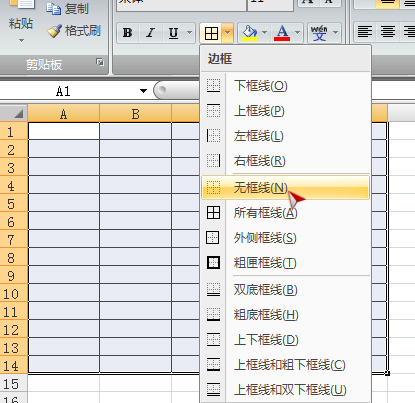The width and height of the screenshot is (415, 403).
Task: Open fill color dropdown arrow
Action: click(x=265, y=33)
